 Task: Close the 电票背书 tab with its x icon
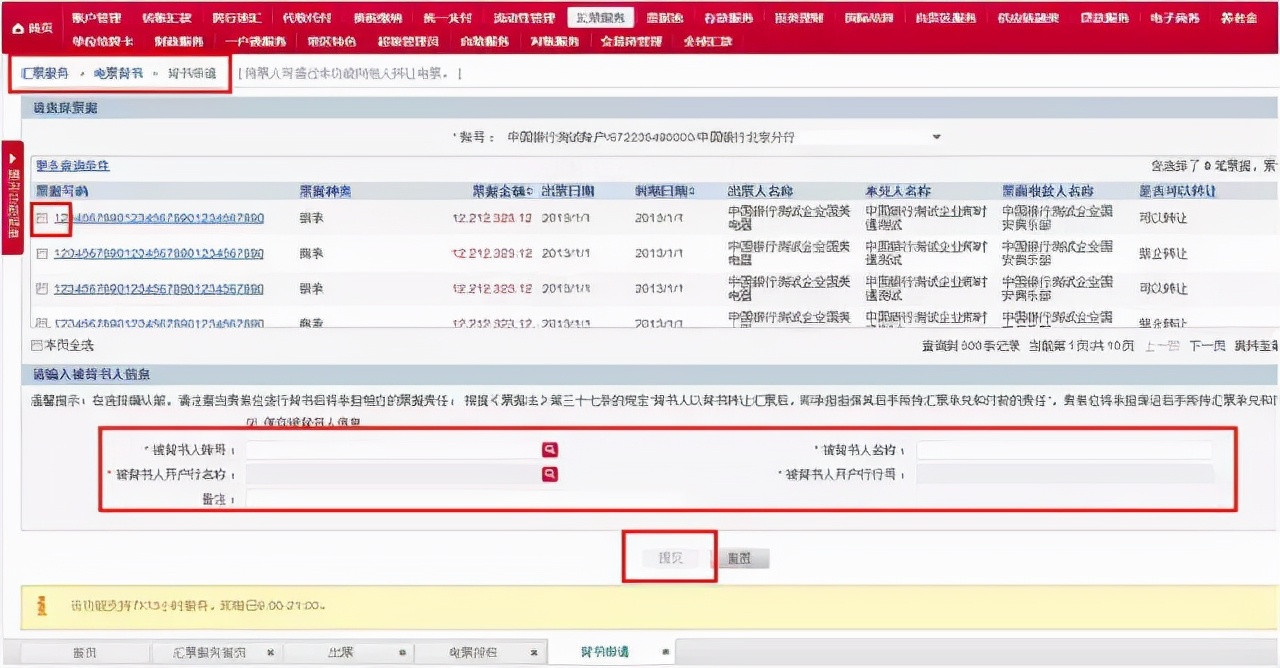click(533, 652)
